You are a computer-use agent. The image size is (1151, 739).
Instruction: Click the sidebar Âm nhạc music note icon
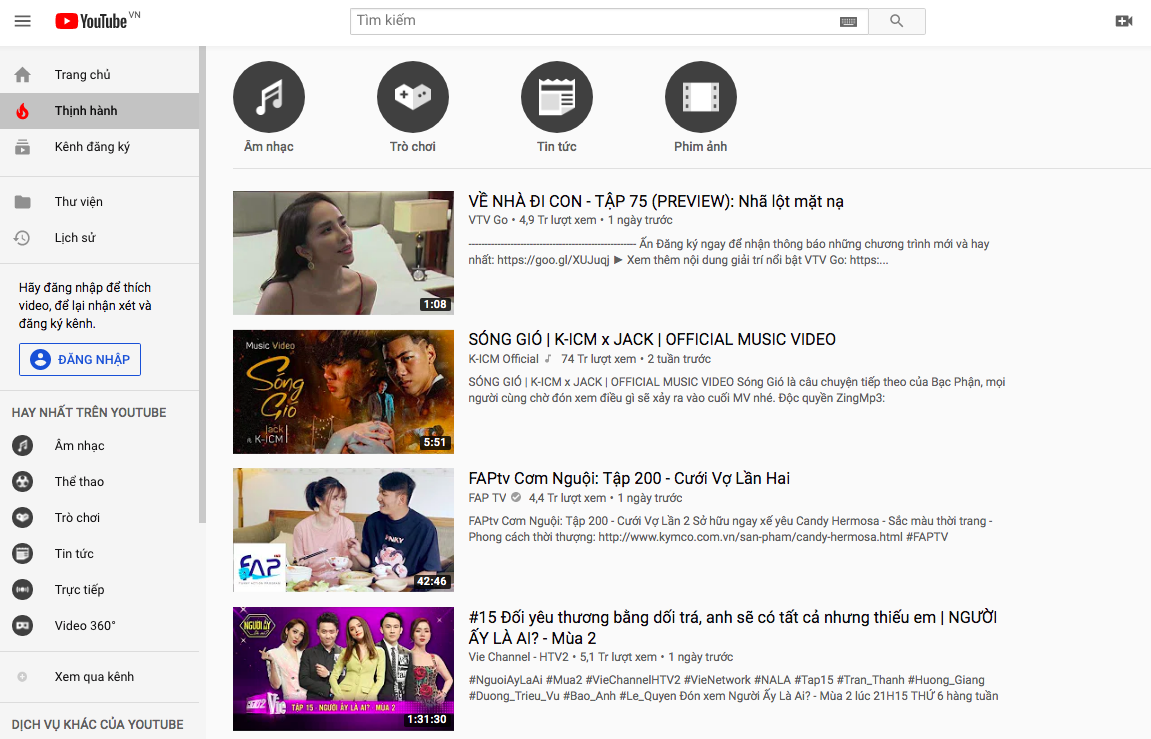point(23,445)
